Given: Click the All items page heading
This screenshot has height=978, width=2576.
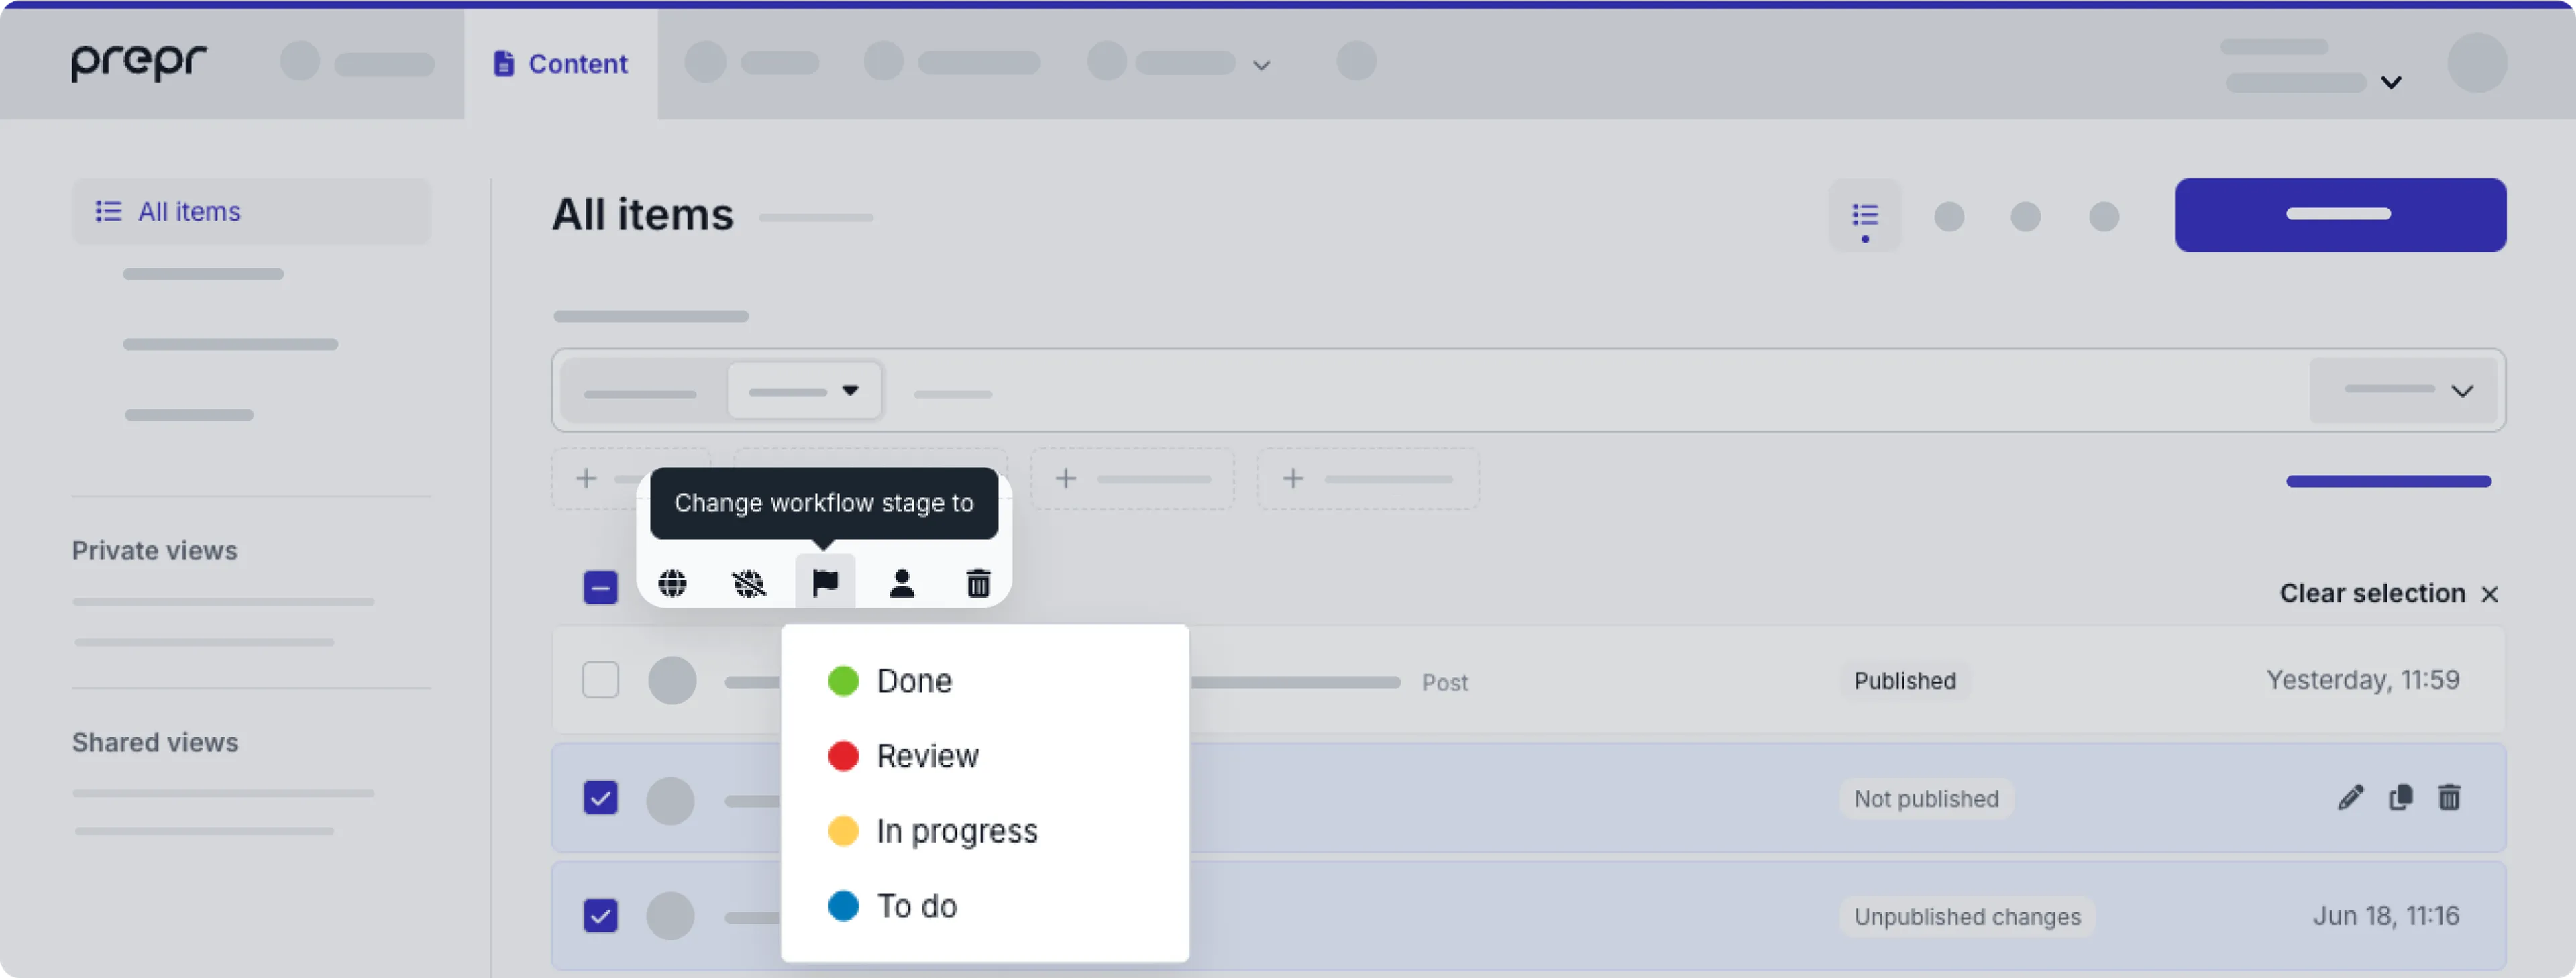Looking at the screenshot, I should (643, 214).
